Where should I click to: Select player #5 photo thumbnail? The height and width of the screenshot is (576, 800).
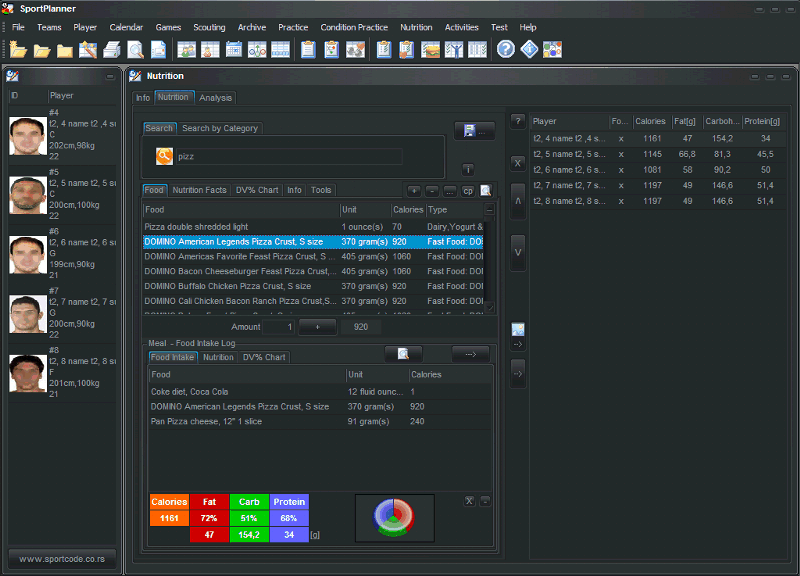tap(28, 195)
